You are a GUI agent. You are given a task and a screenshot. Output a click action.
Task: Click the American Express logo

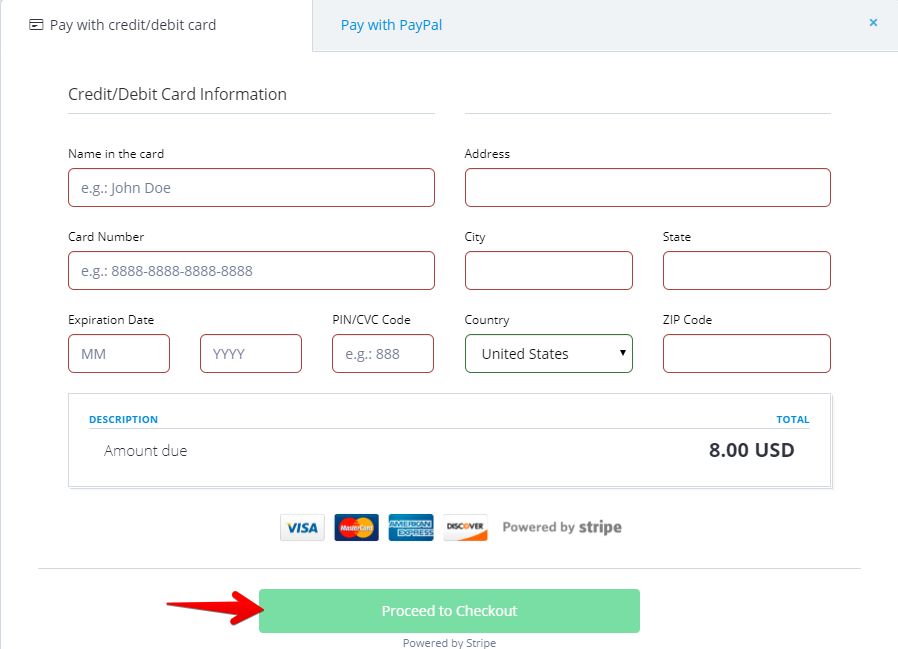pyautogui.click(x=411, y=528)
